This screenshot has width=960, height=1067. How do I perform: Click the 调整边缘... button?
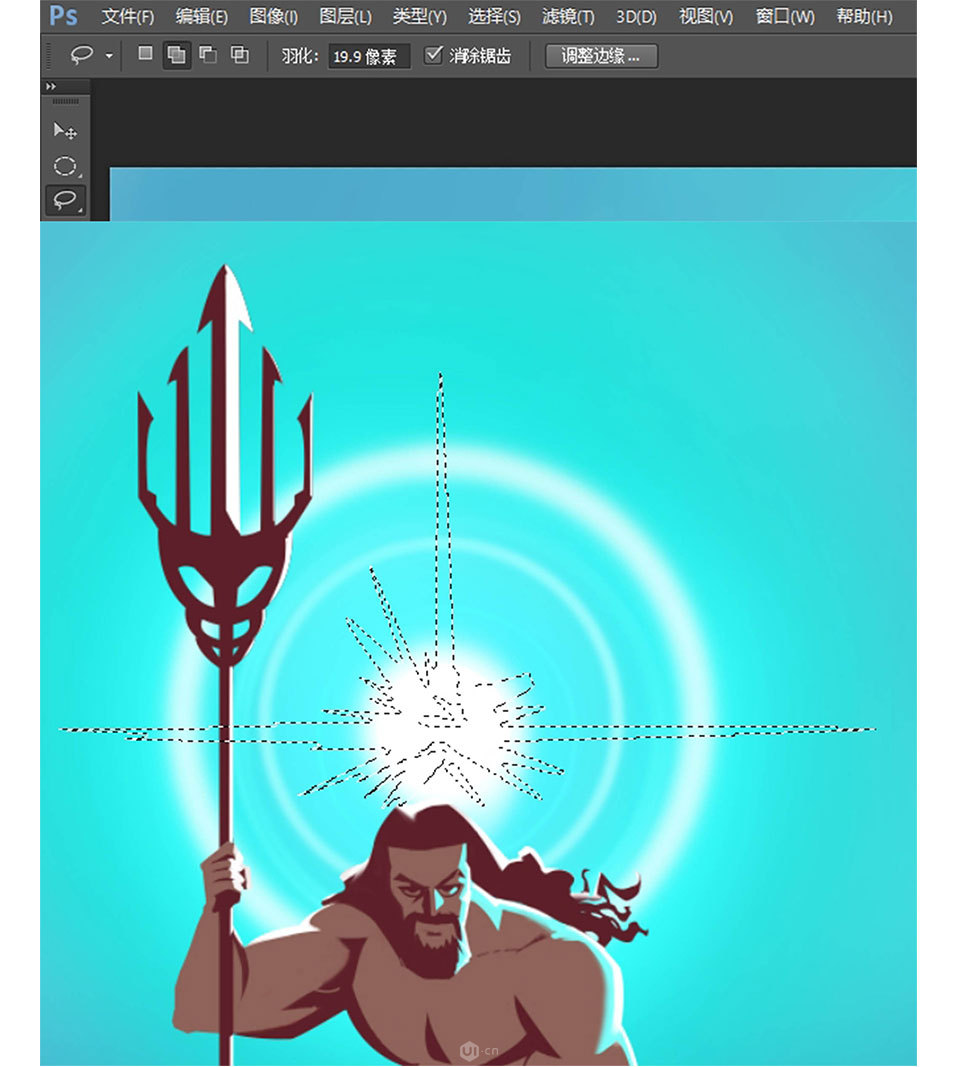tap(601, 56)
